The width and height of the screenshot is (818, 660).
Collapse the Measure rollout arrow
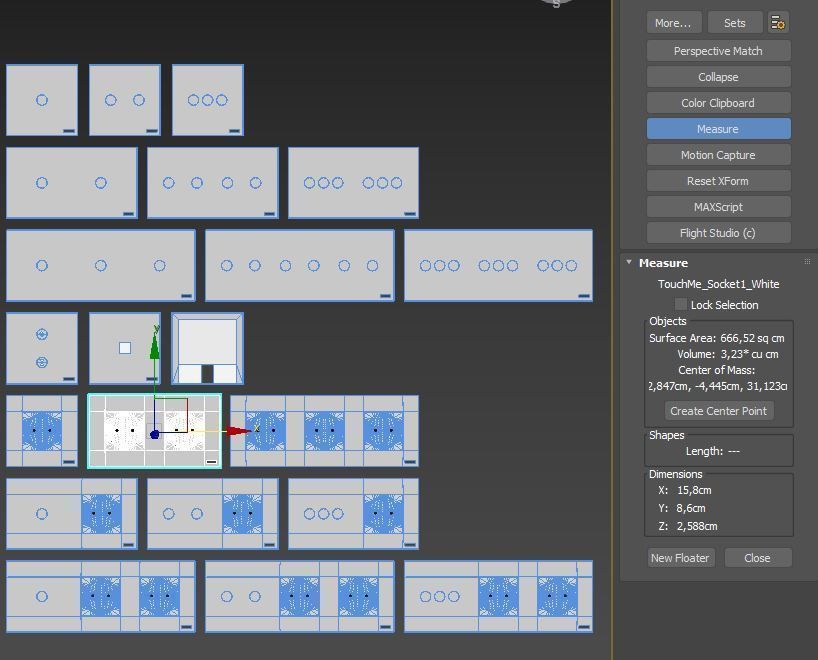tap(629, 262)
